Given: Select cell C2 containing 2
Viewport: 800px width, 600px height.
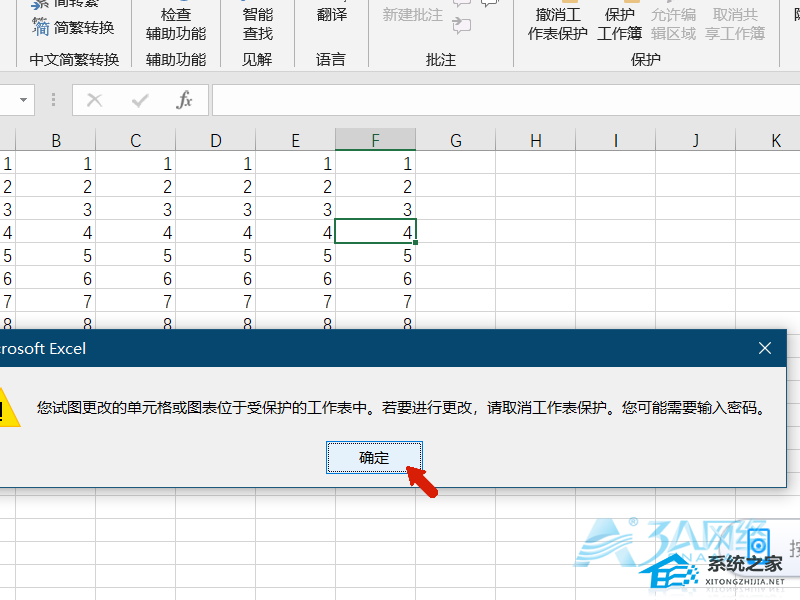Looking at the screenshot, I should [x=136, y=186].
